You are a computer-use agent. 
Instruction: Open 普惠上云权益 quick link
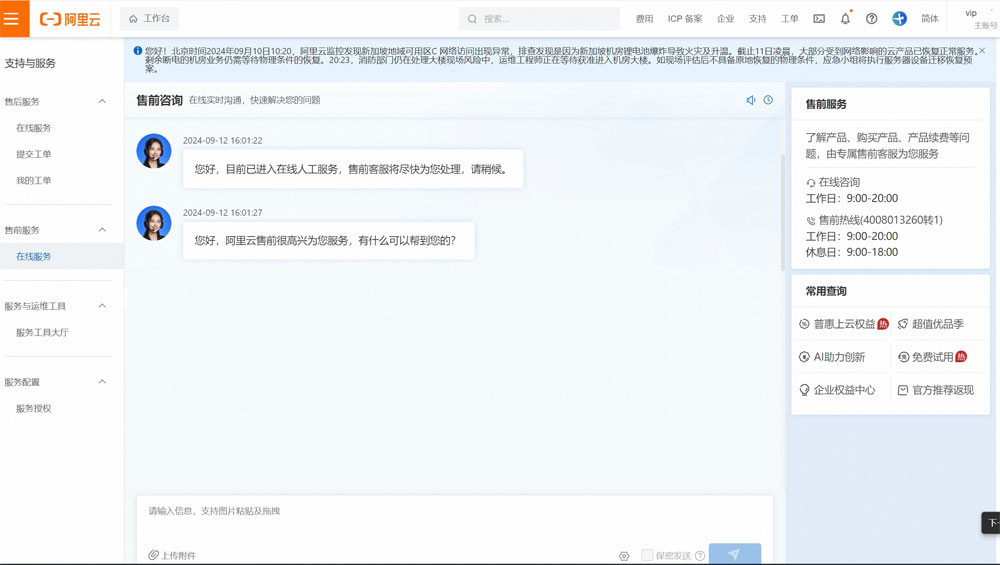point(844,324)
